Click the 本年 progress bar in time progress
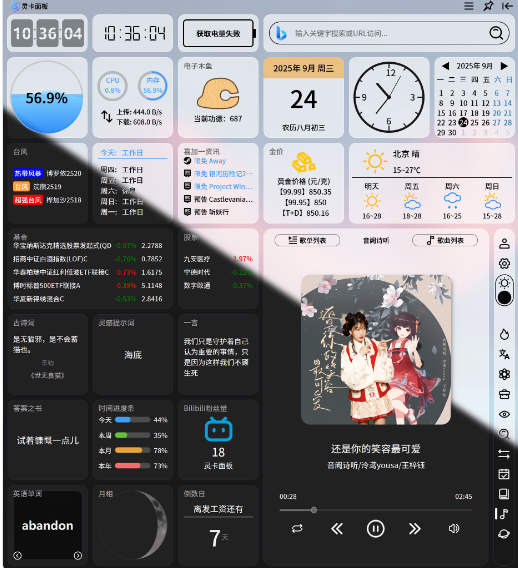518x568 pixels. click(132, 466)
